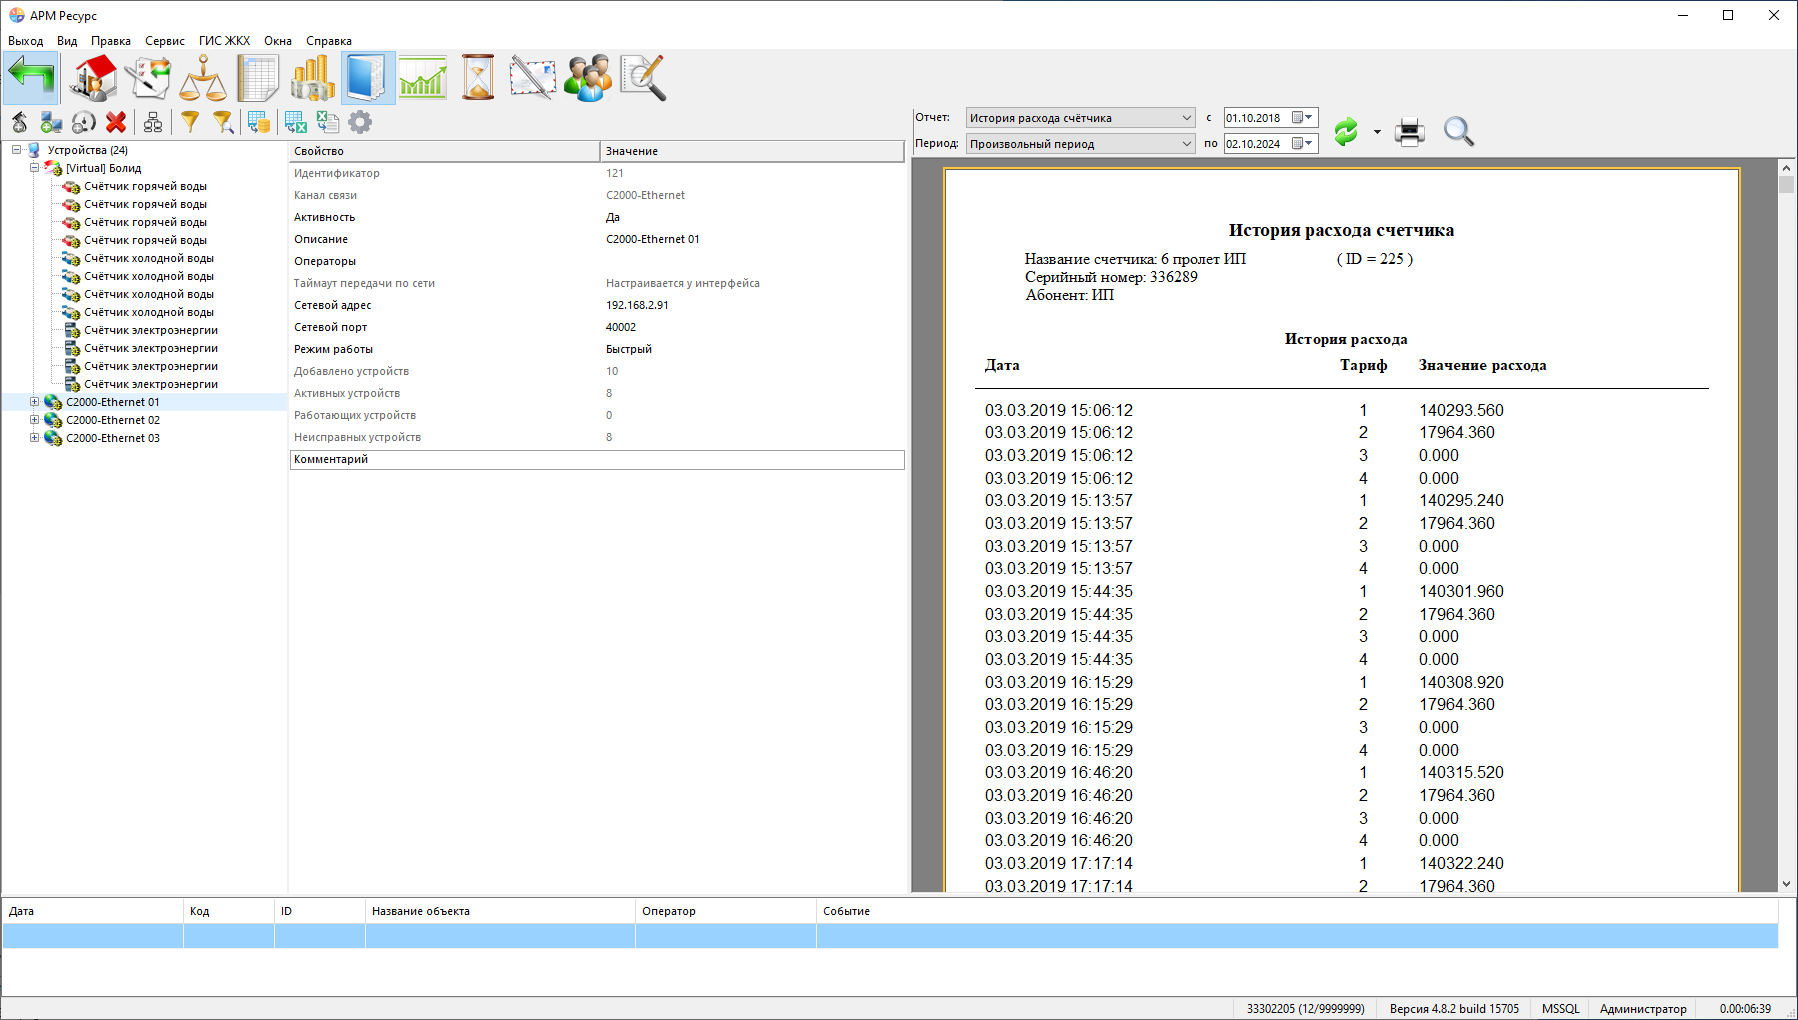Collapse the [Virtual] Болид tree node
This screenshot has width=1798, height=1020.
pyautogui.click(x=34, y=168)
